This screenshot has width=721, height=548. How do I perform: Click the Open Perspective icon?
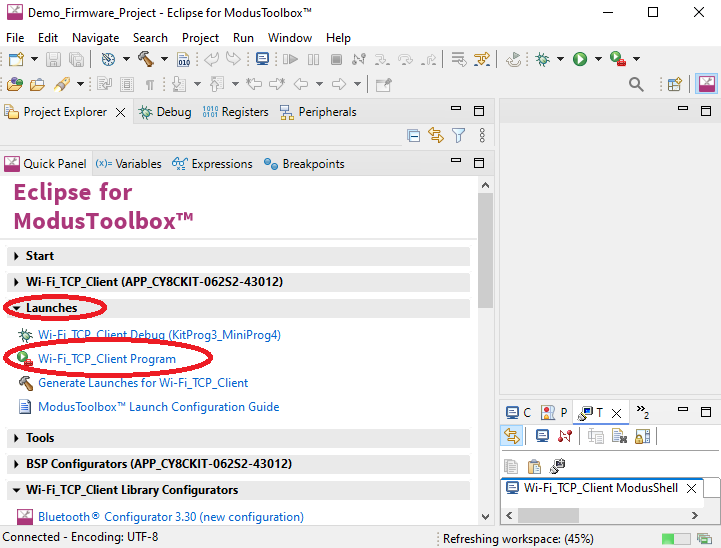click(x=675, y=84)
